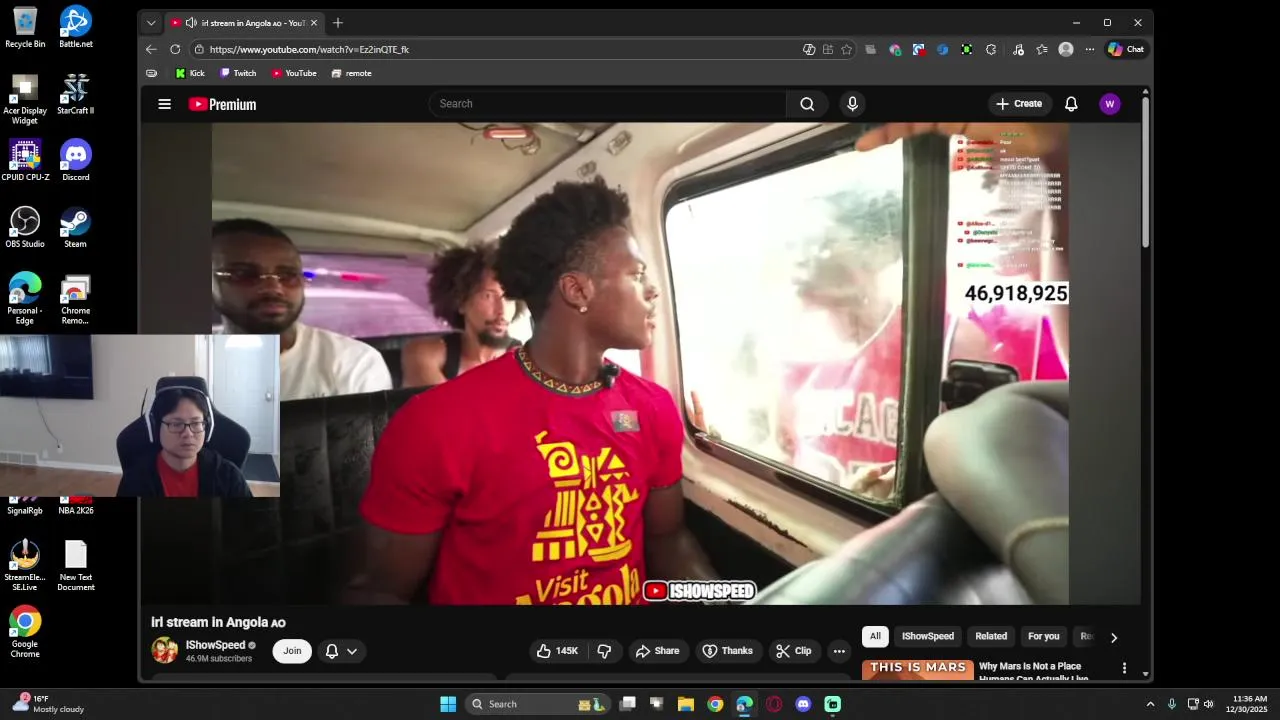Open Twitch bookmark in favorites bar
Image resolution: width=1280 pixels, height=720 pixels.
click(238, 73)
